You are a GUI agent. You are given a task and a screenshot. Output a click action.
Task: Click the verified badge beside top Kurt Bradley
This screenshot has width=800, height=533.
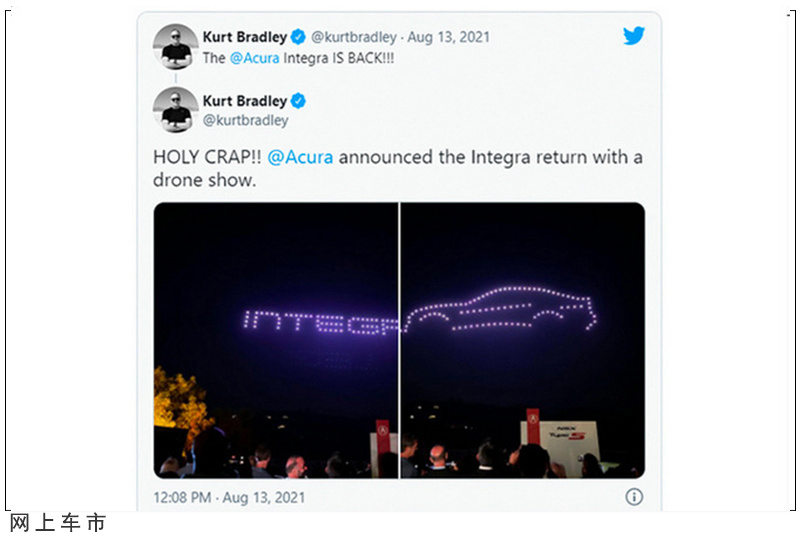[x=298, y=37]
